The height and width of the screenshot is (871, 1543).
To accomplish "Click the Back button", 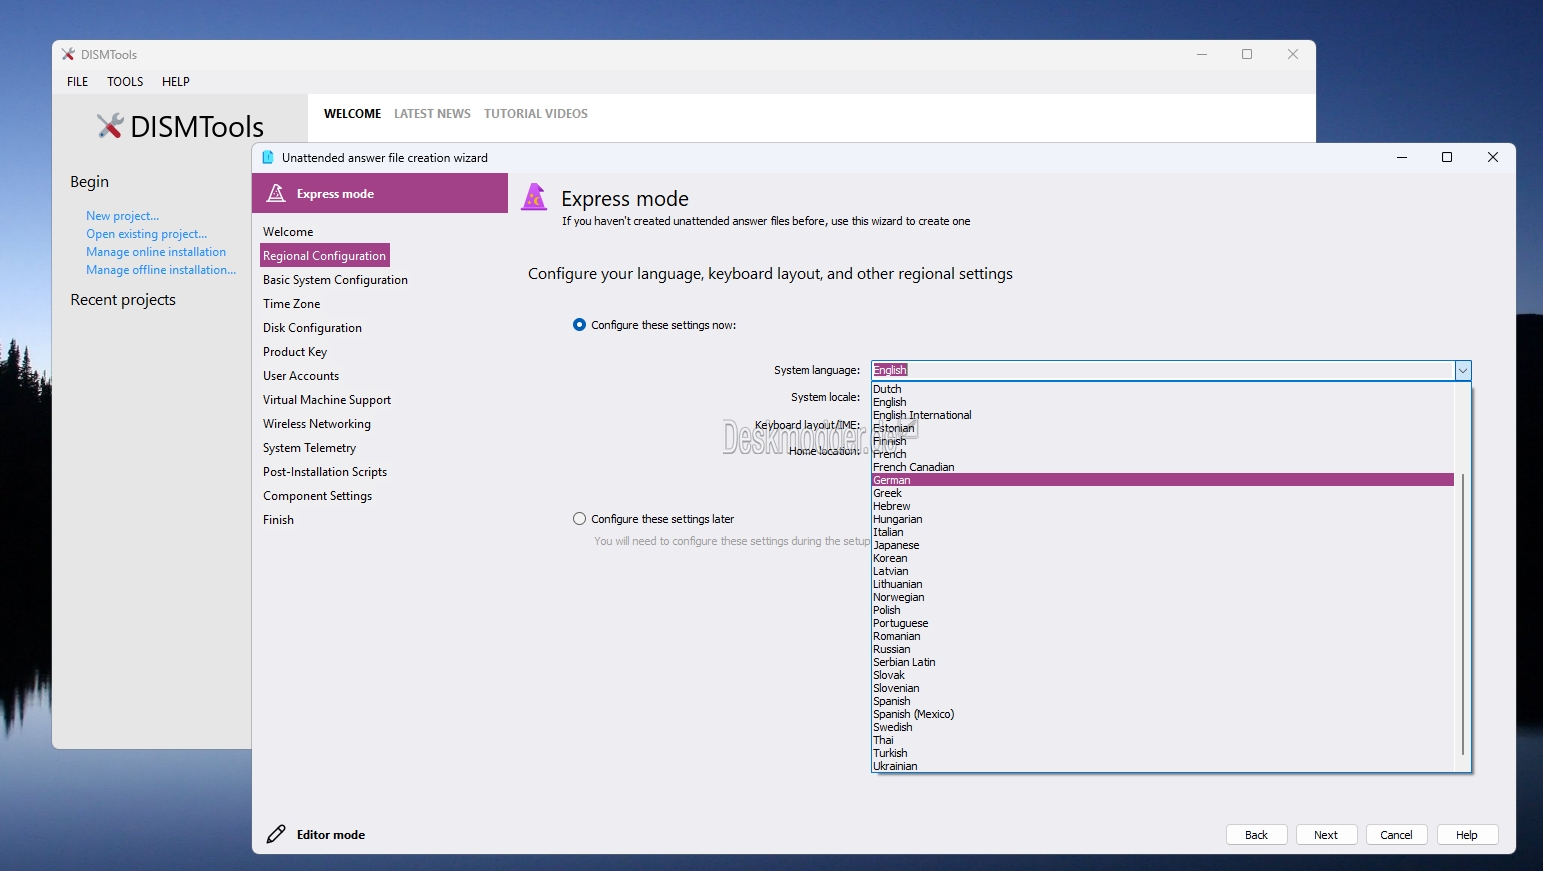I will (x=1256, y=835).
